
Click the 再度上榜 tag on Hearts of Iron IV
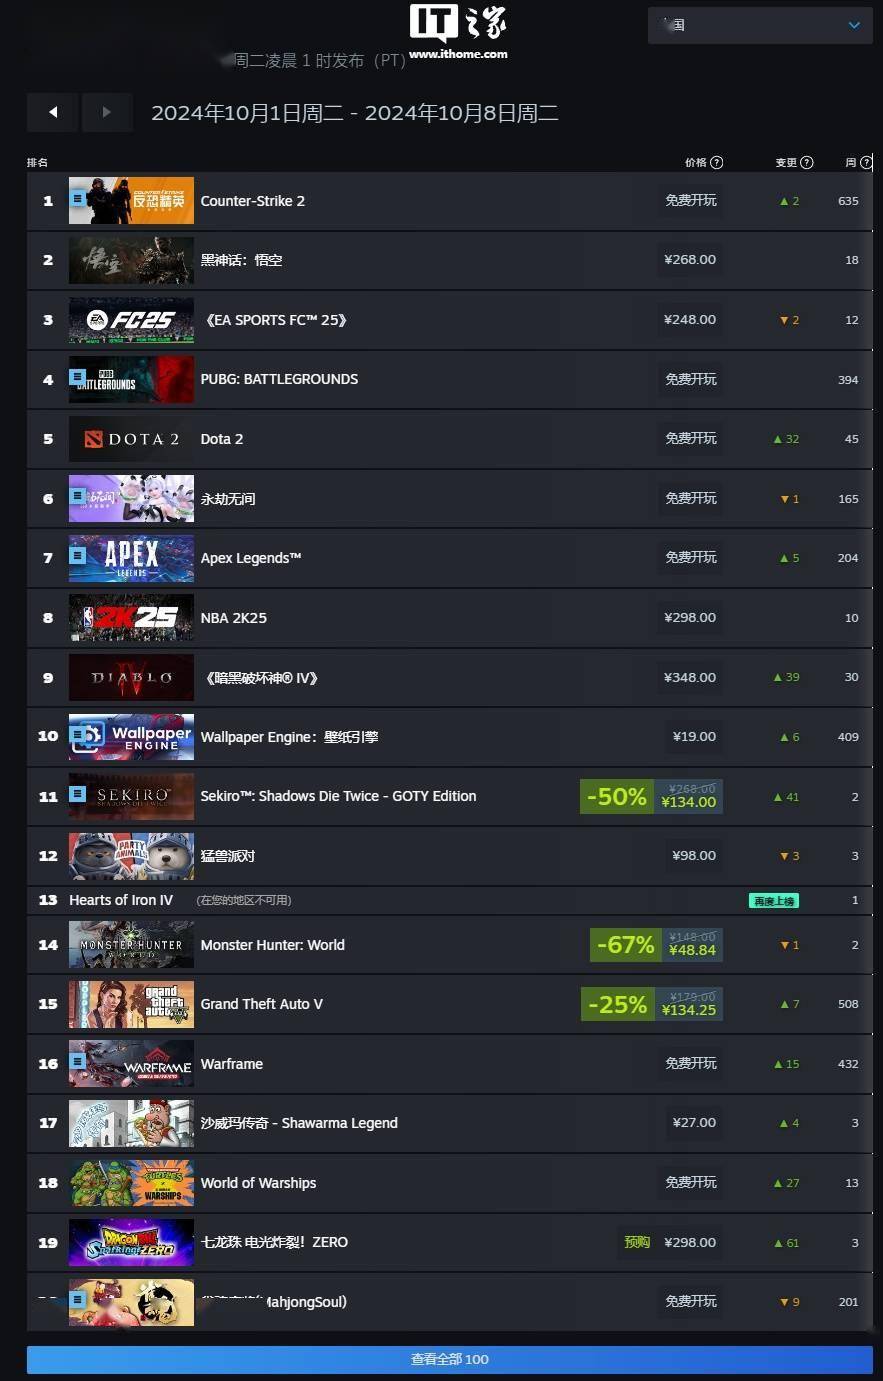774,901
